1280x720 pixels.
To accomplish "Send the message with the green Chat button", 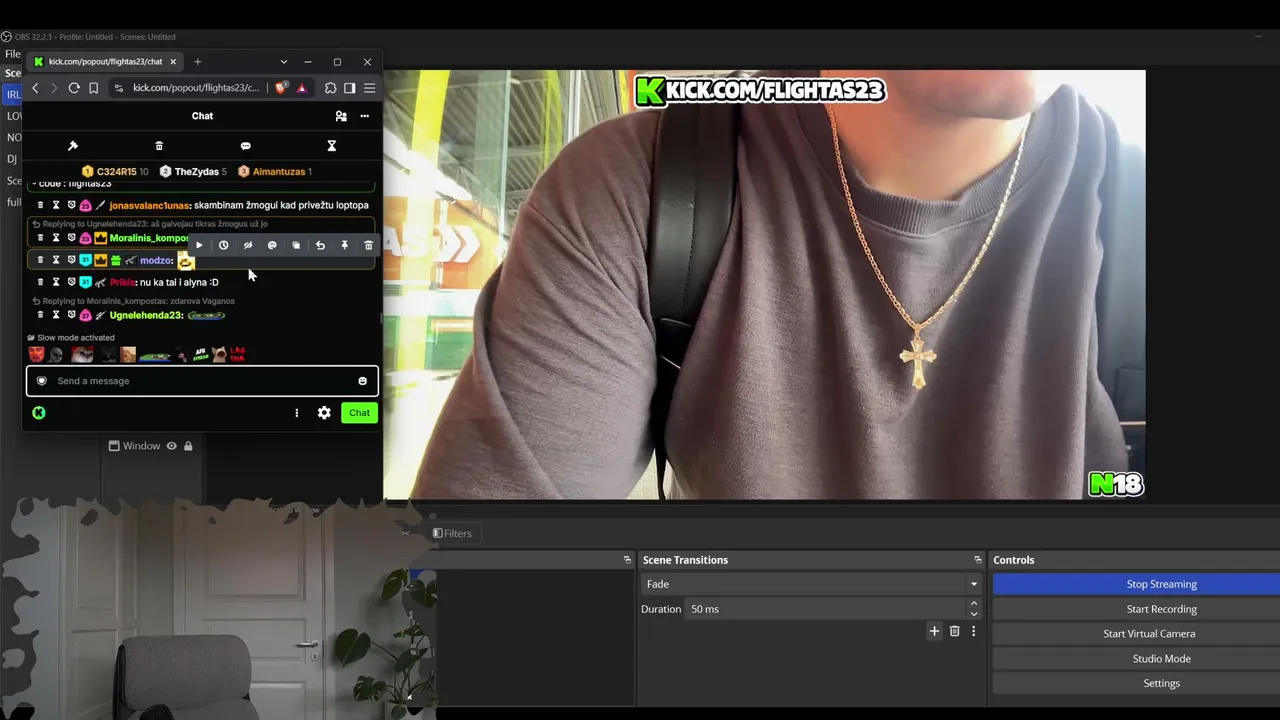I will tap(359, 413).
